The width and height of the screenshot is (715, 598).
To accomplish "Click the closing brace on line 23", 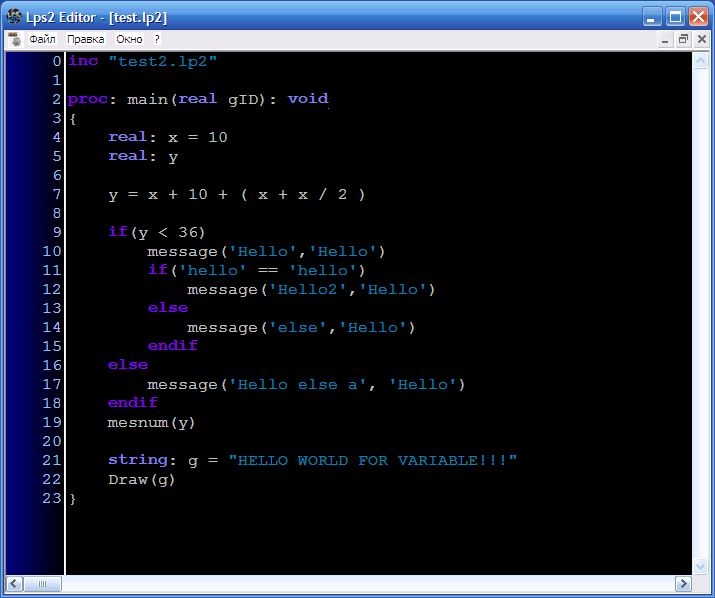I will tap(73, 499).
